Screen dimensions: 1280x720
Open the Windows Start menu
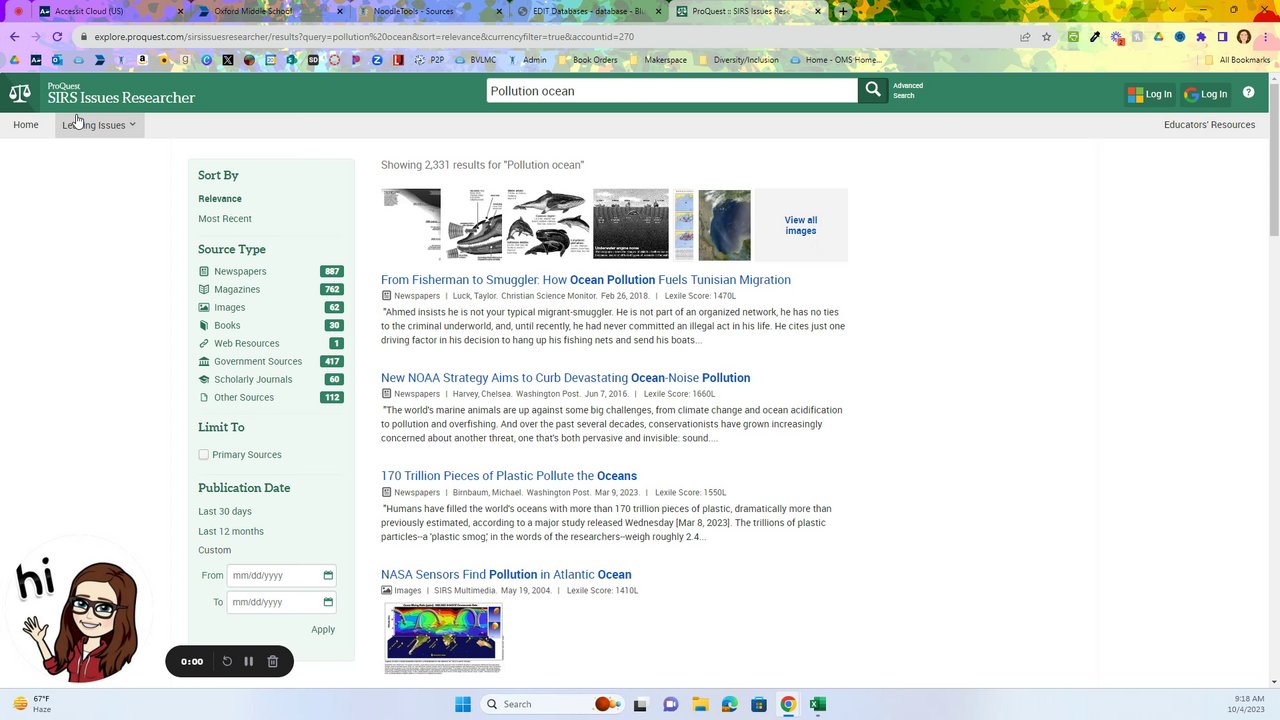463,704
